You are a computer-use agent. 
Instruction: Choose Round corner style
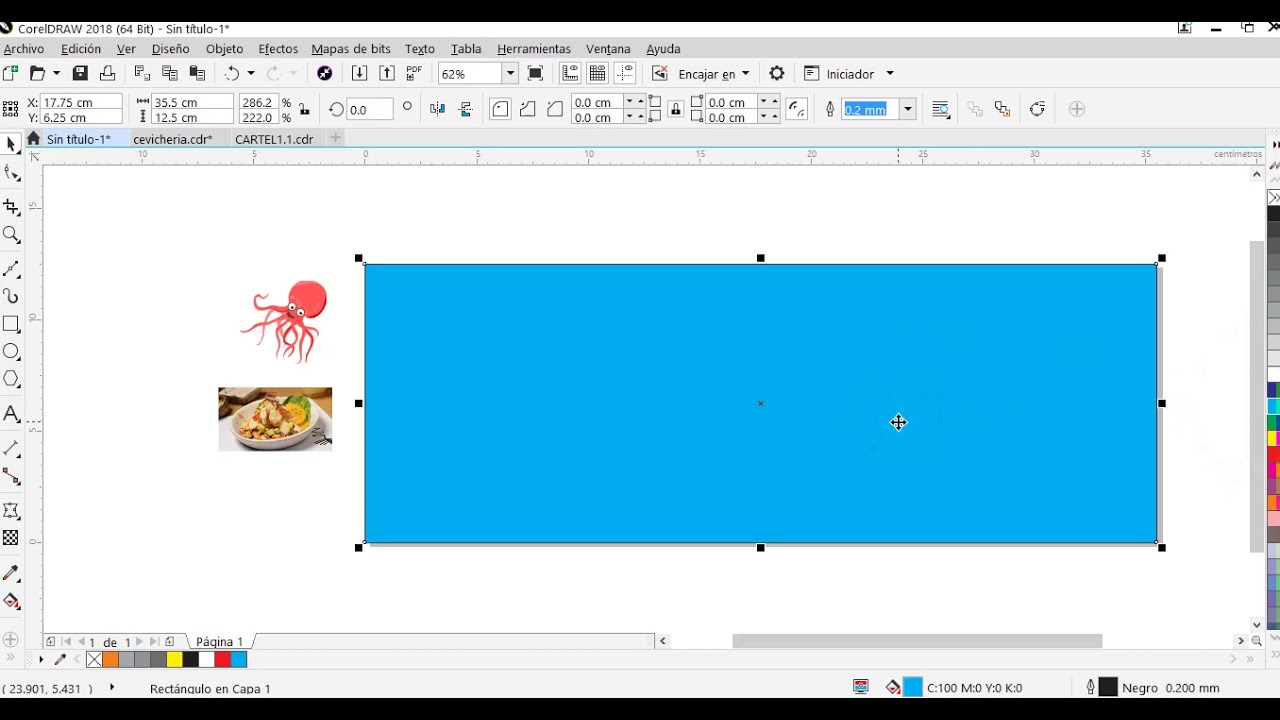click(500, 109)
